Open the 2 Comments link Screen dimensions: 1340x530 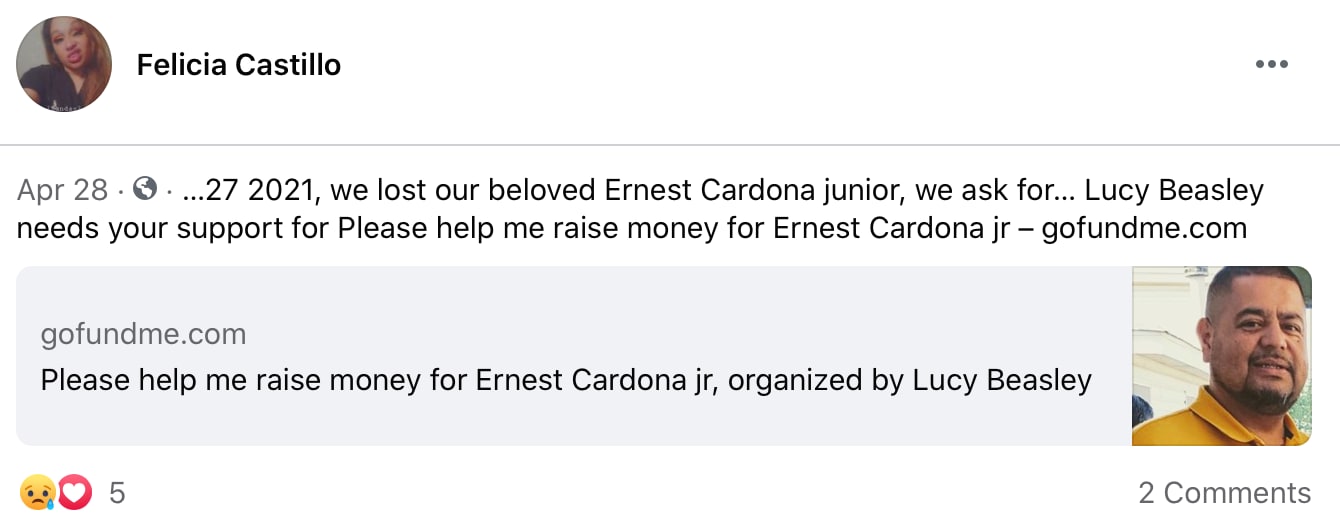coord(1224,493)
